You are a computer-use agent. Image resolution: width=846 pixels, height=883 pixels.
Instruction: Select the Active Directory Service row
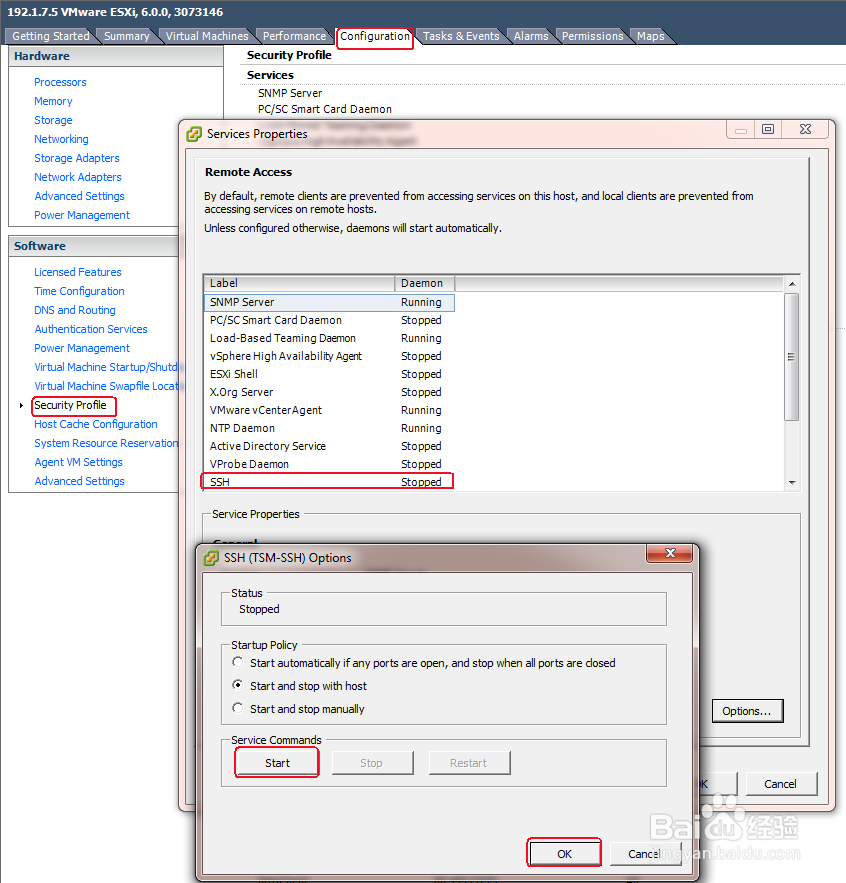329,447
